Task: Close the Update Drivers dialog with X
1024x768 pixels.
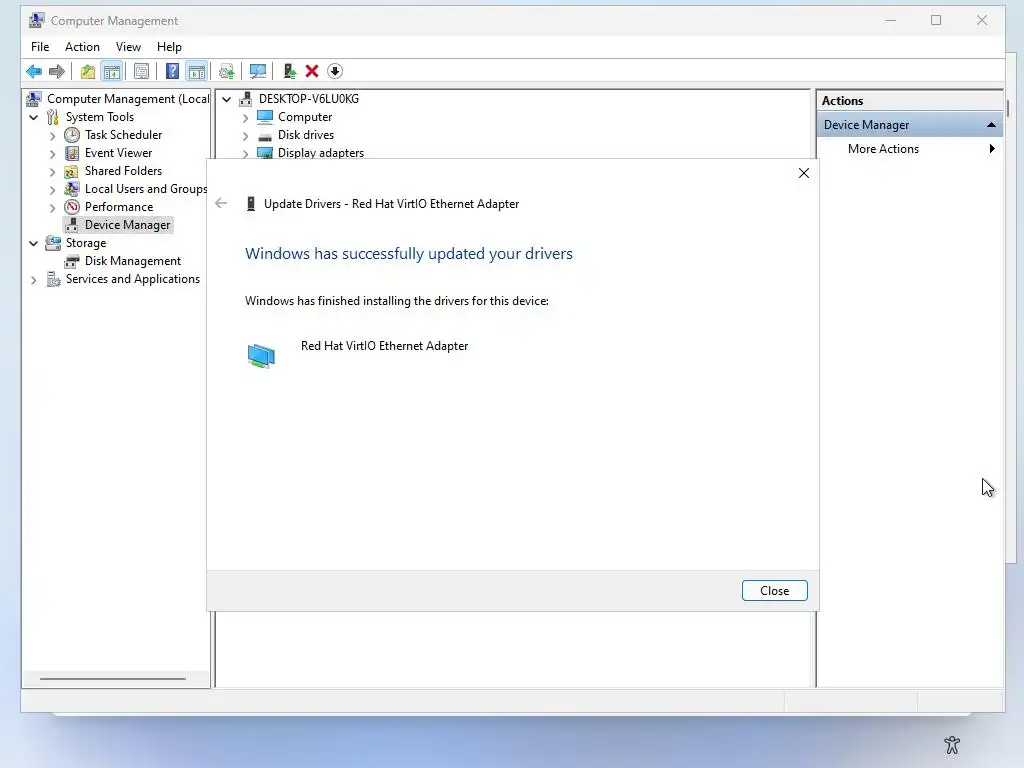Action: (804, 173)
